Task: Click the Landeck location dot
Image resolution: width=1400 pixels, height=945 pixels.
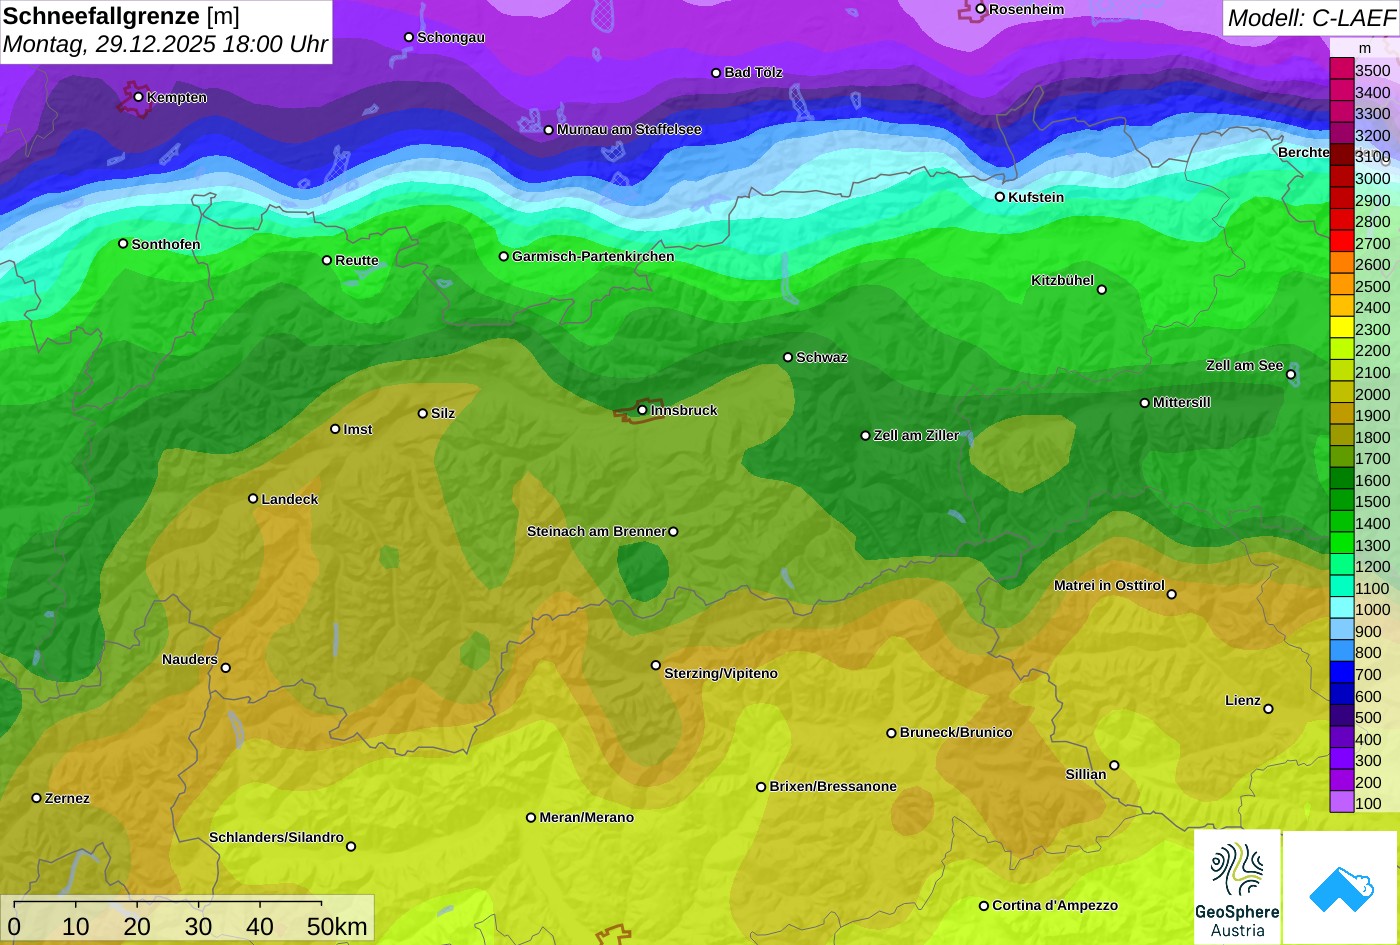Action: [x=253, y=498]
